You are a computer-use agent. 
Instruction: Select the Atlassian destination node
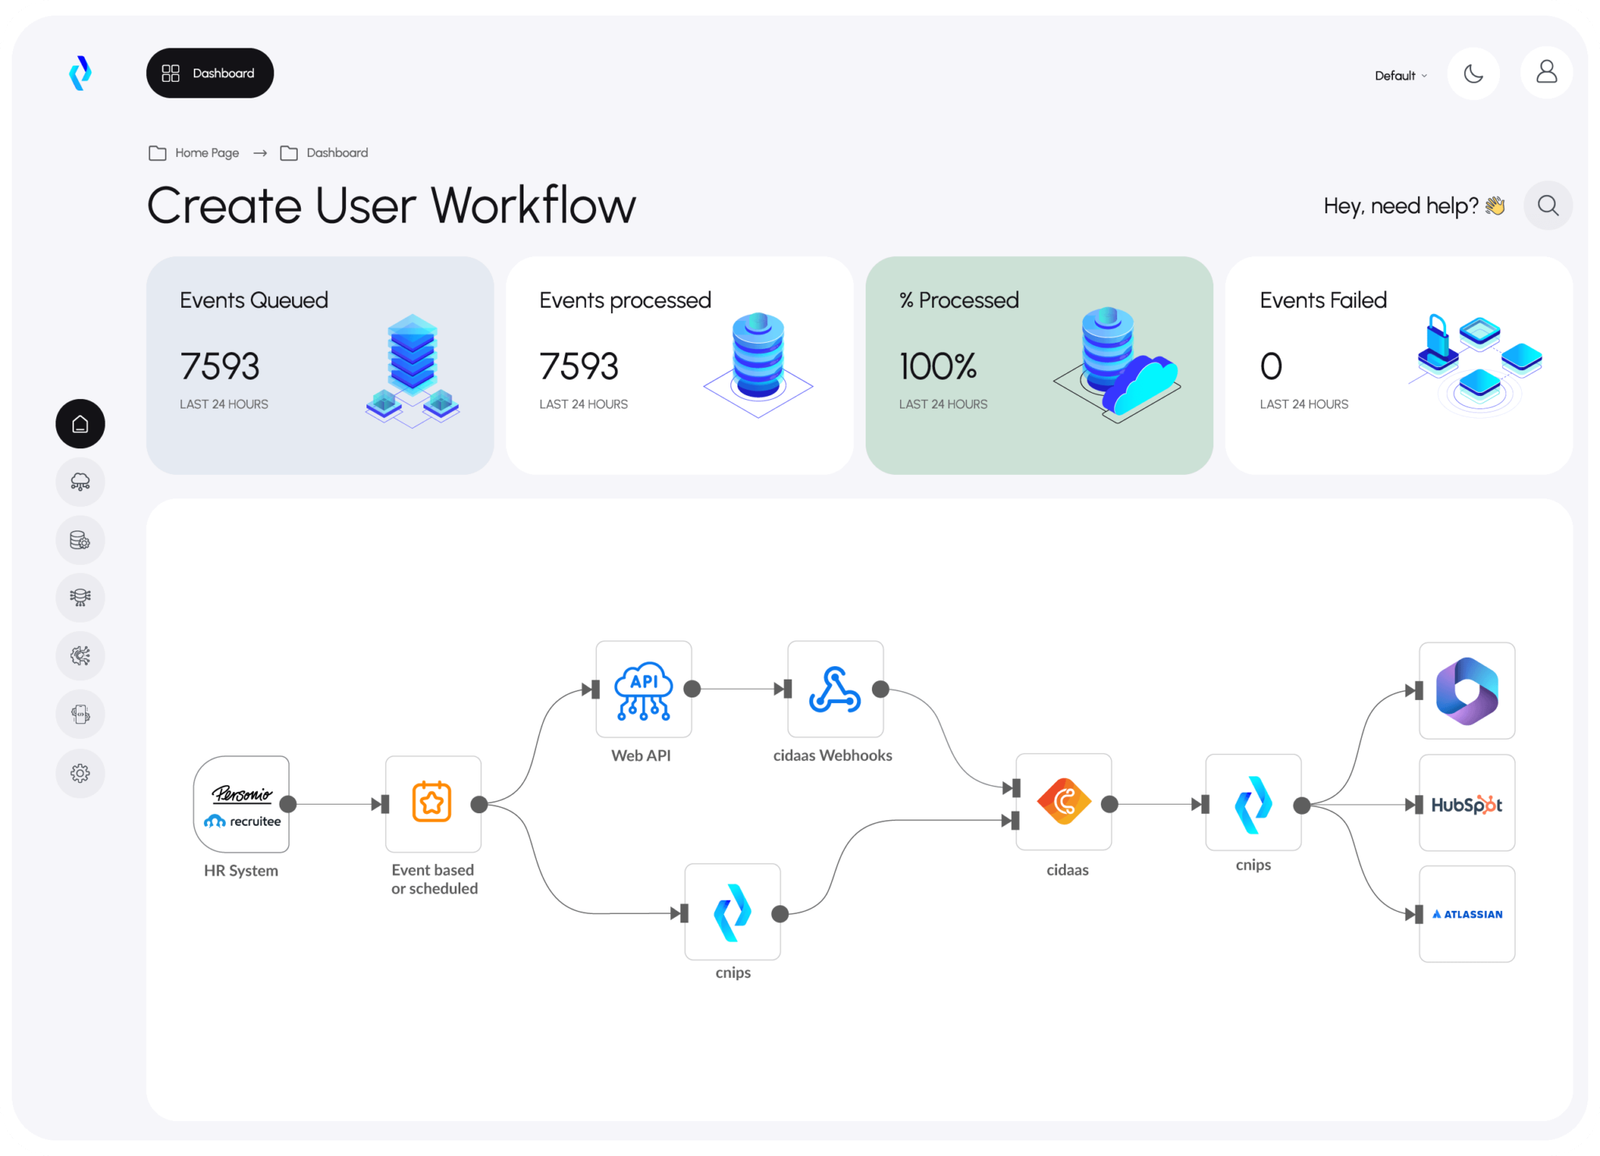tap(1466, 914)
